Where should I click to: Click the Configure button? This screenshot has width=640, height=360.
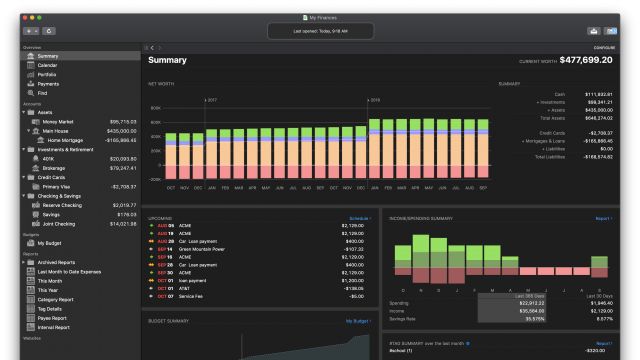point(604,48)
